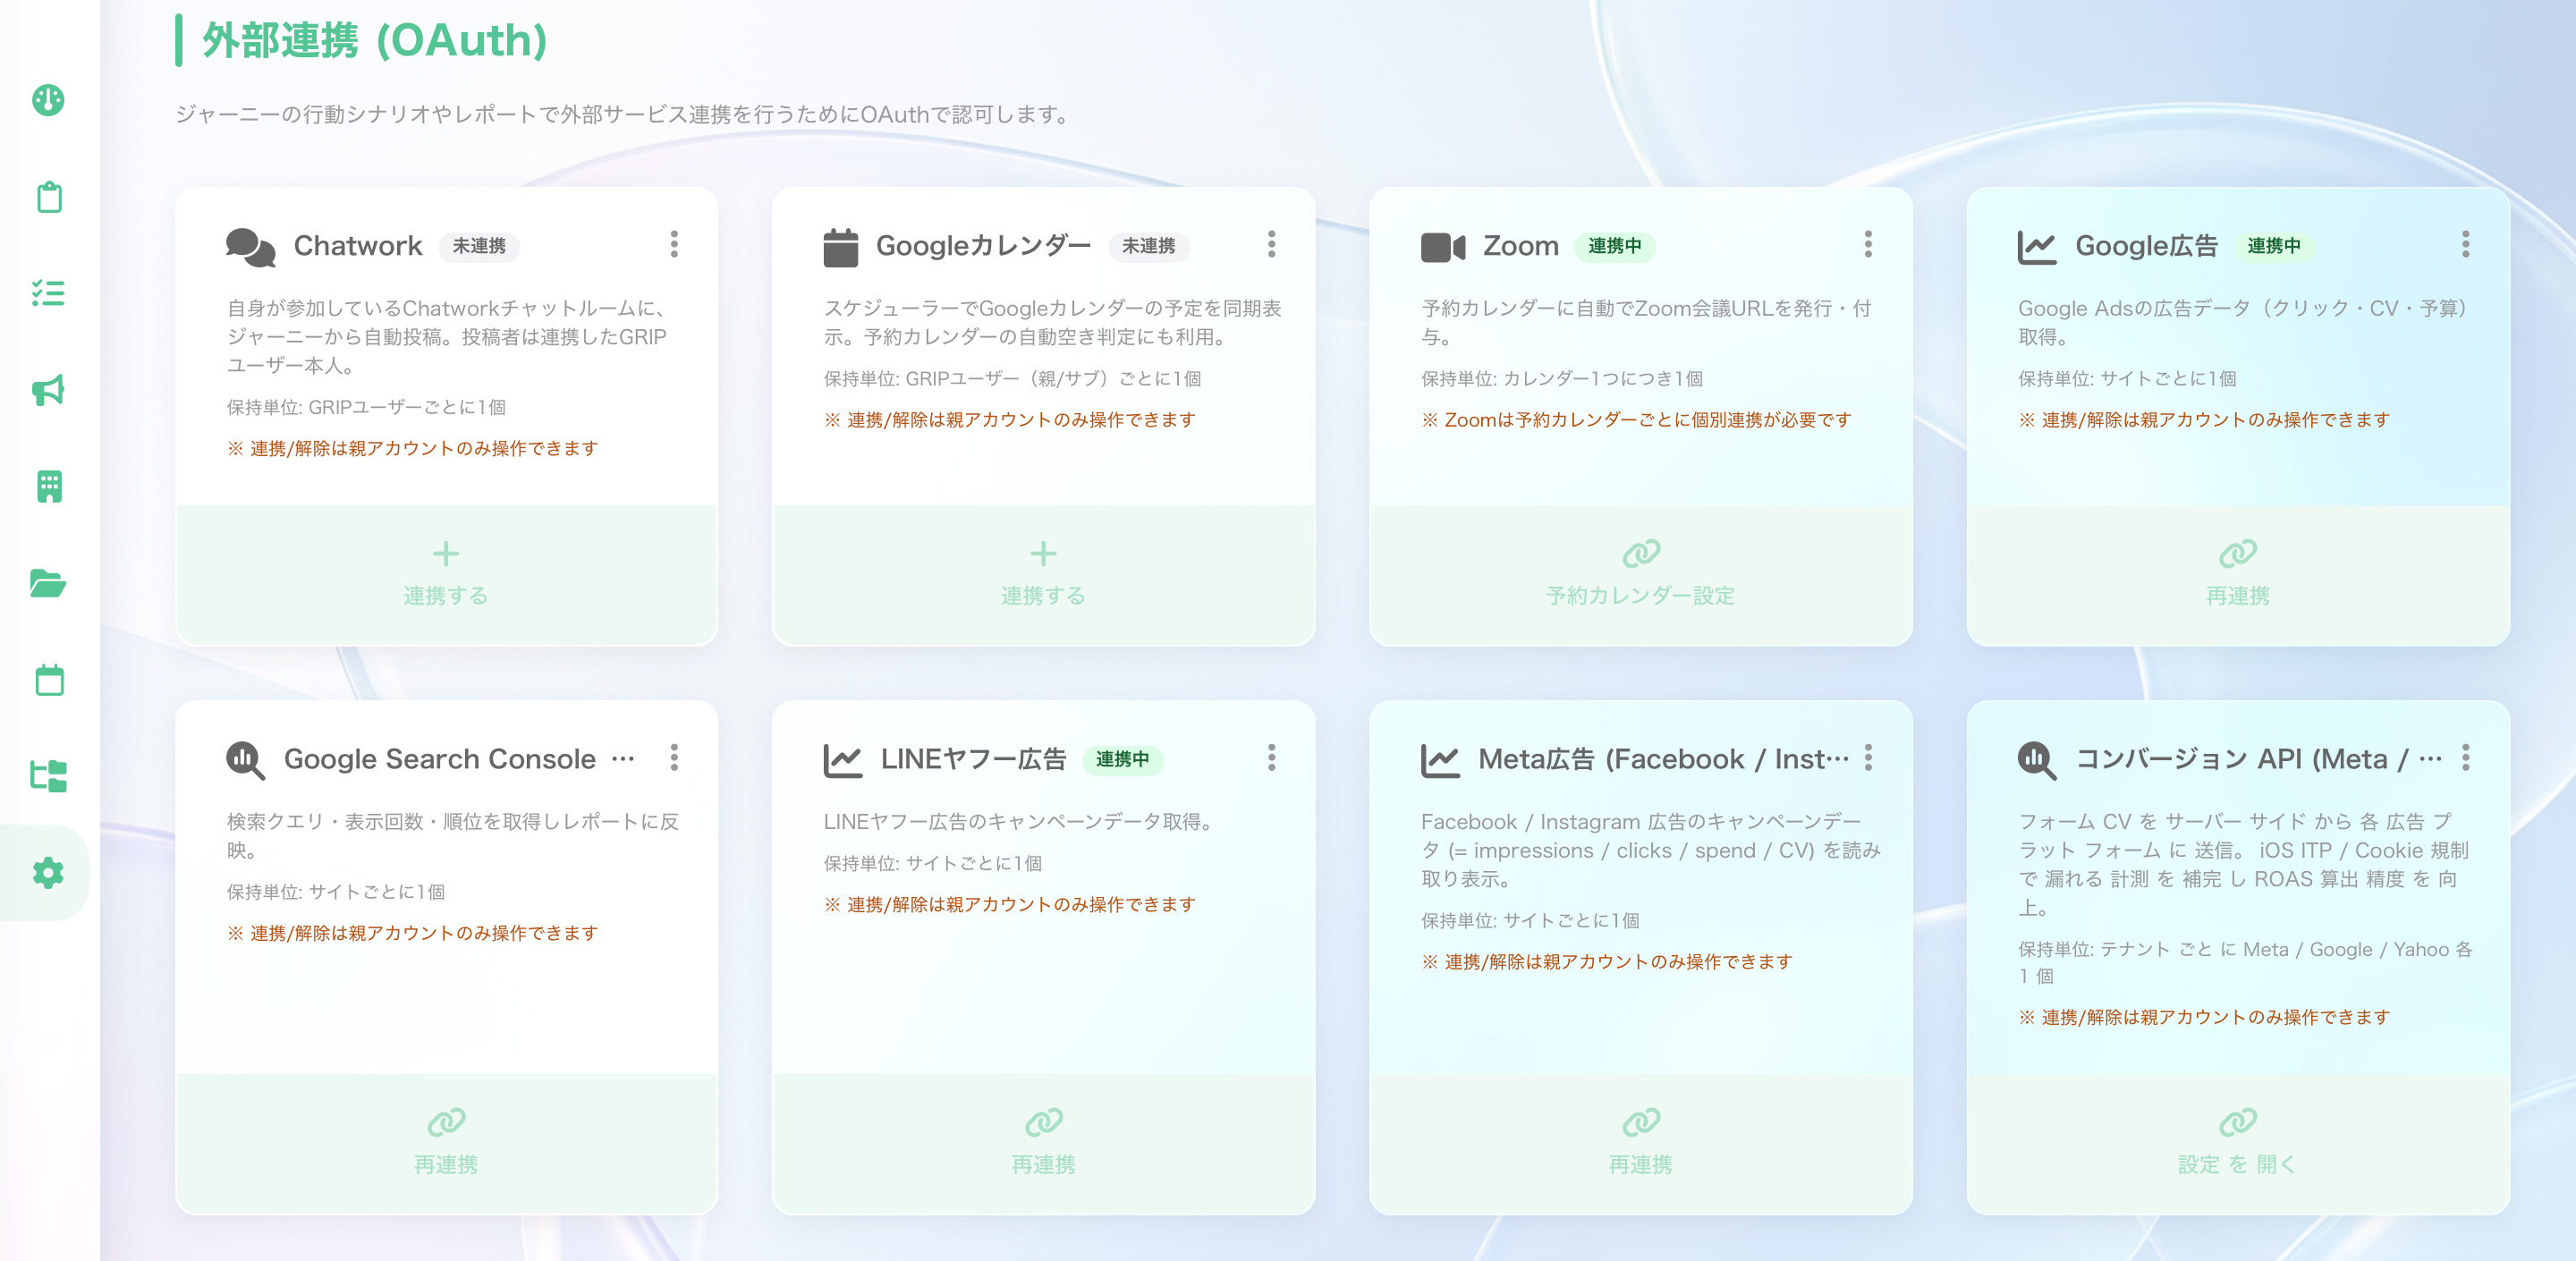Screen dimensions: 2576x1261
Task: Click the Meta広告 (Facebook / Inst… card title
Action: pyautogui.click(x=1663, y=760)
